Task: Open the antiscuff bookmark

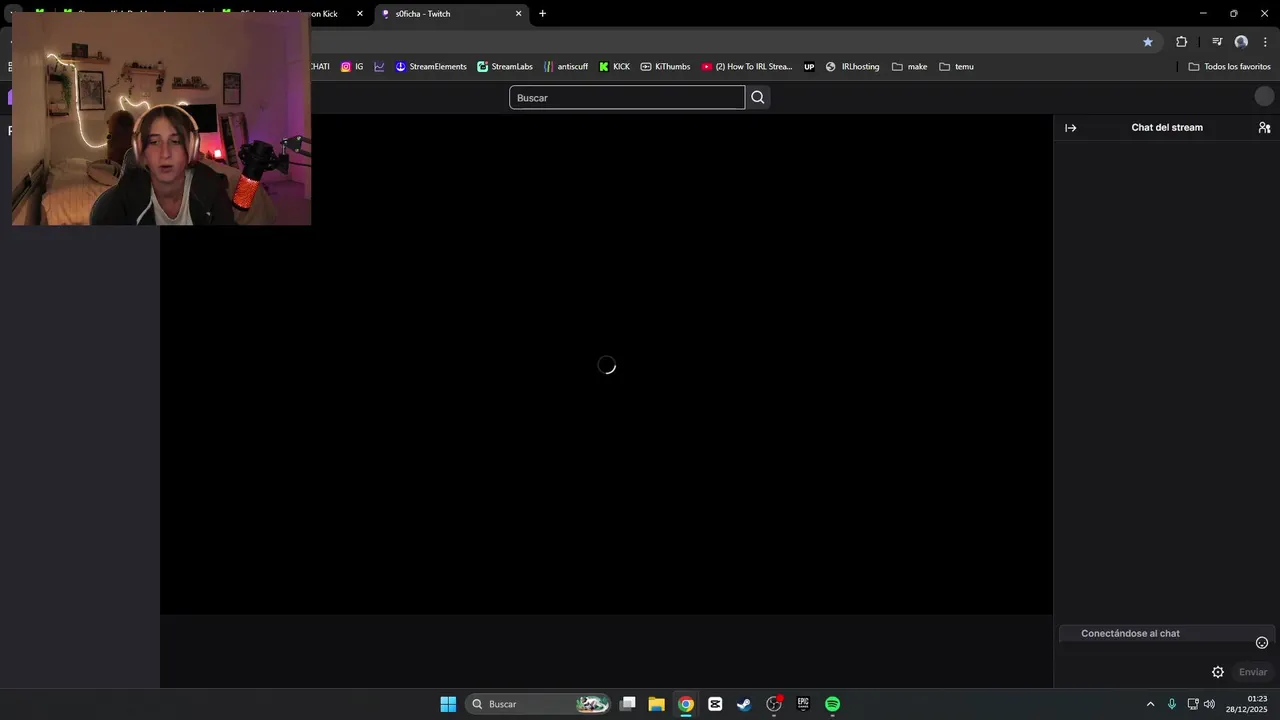Action: [x=566, y=67]
